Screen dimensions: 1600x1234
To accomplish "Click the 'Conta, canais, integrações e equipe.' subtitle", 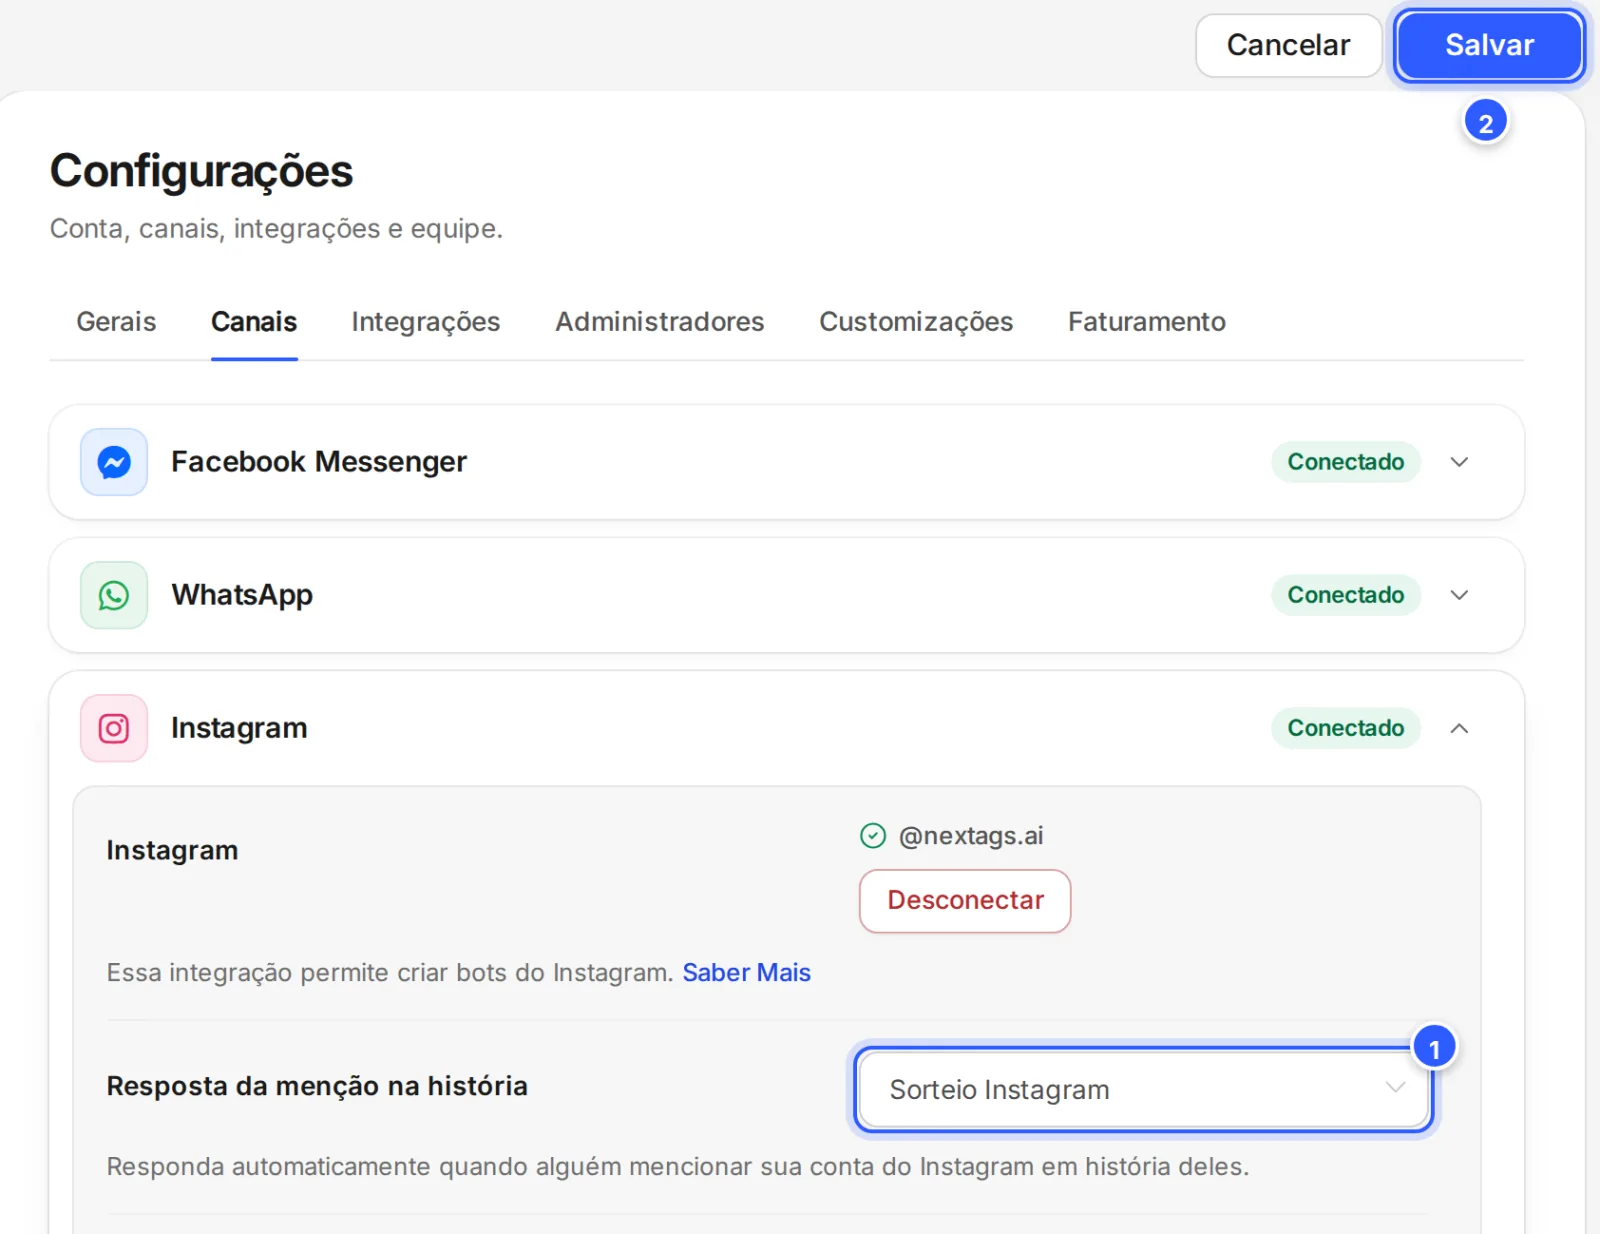I will (x=276, y=229).
